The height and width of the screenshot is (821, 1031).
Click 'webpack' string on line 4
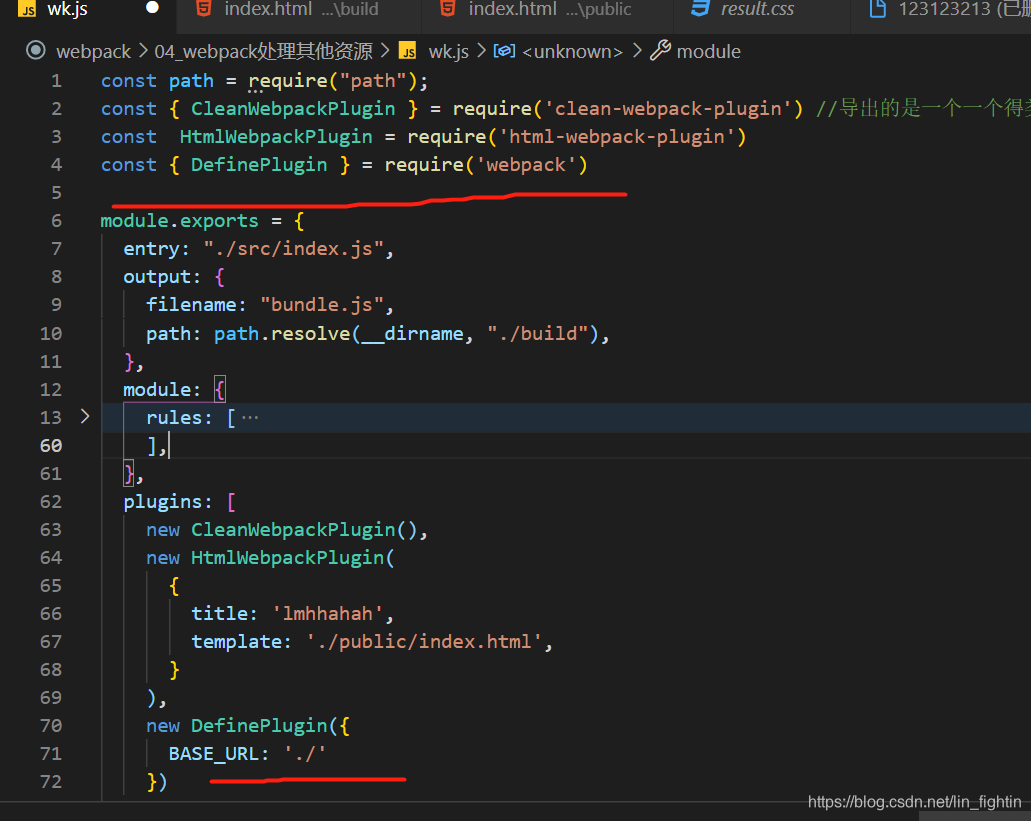click(x=526, y=164)
